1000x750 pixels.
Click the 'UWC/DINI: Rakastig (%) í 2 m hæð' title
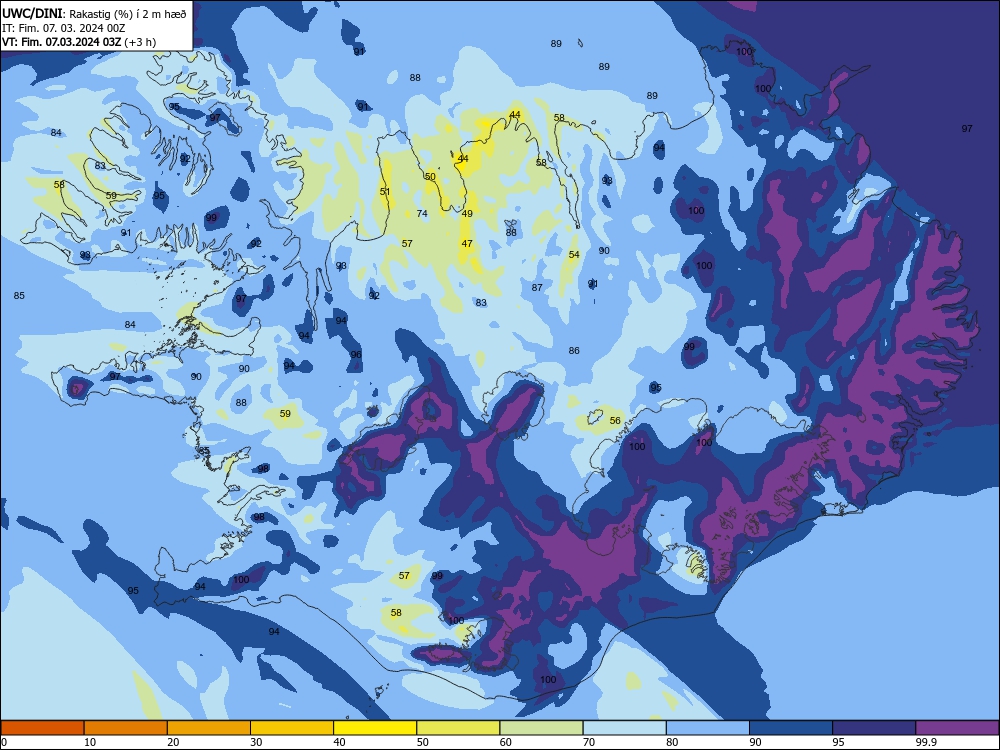(x=94, y=14)
